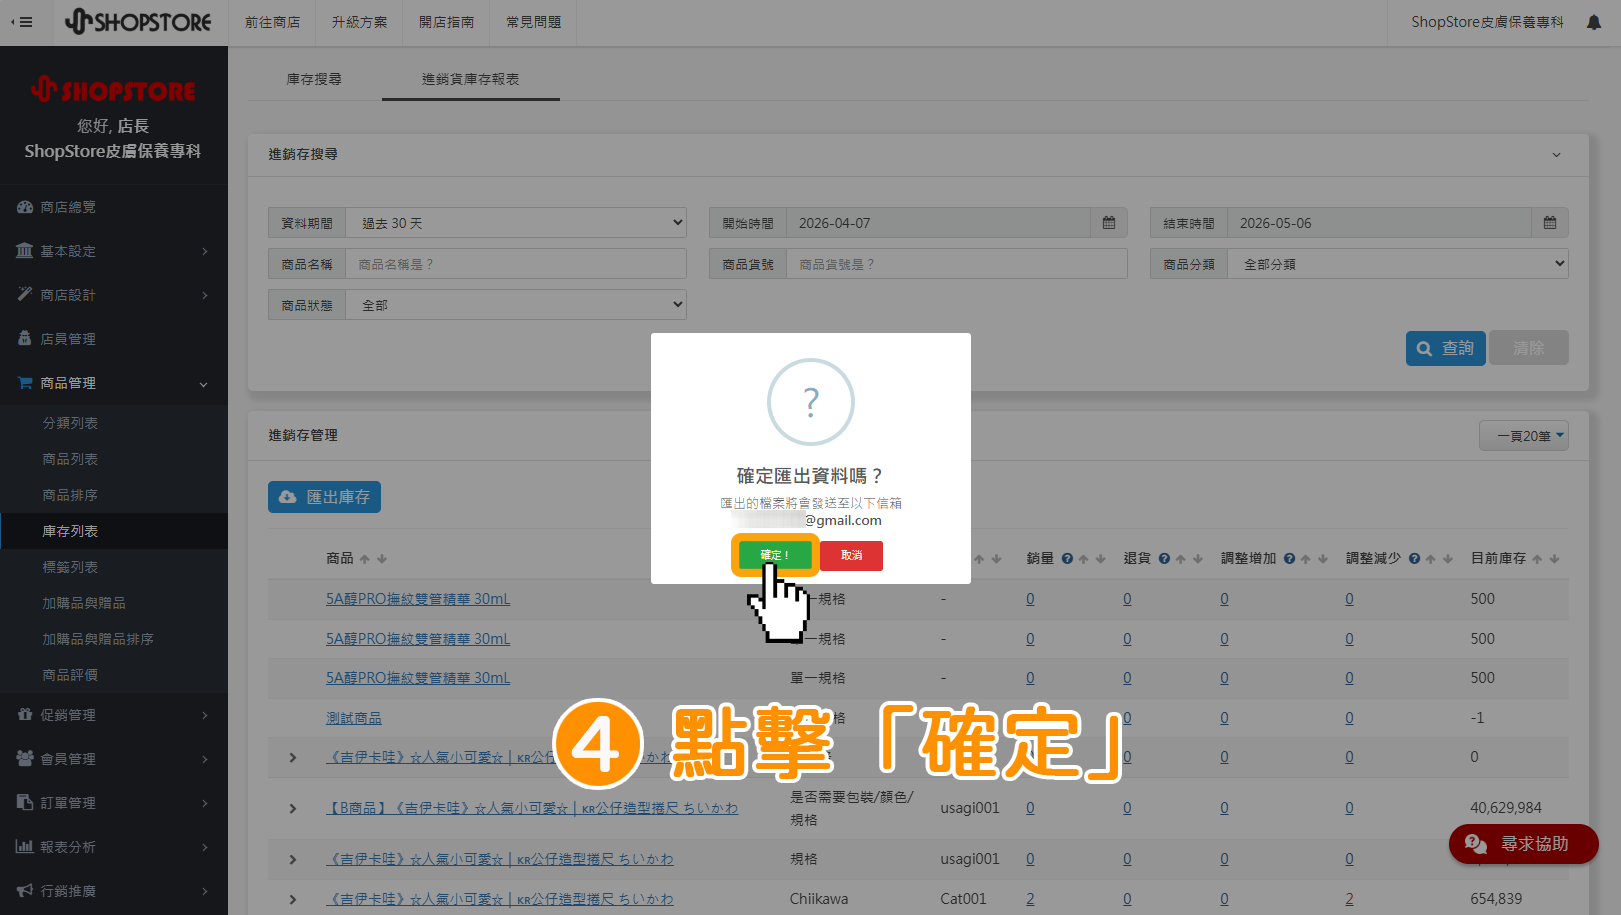Click the 查詢 search button
The image size is (1621, 915).
(1446, 348)
